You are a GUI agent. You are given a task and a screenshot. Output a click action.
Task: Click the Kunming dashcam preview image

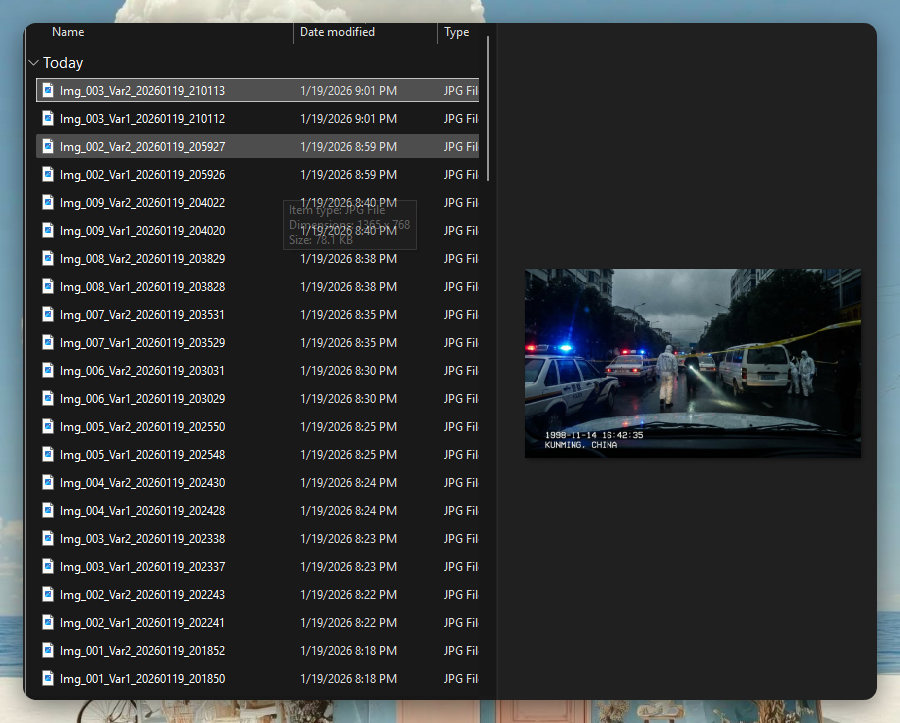[692, 363]
